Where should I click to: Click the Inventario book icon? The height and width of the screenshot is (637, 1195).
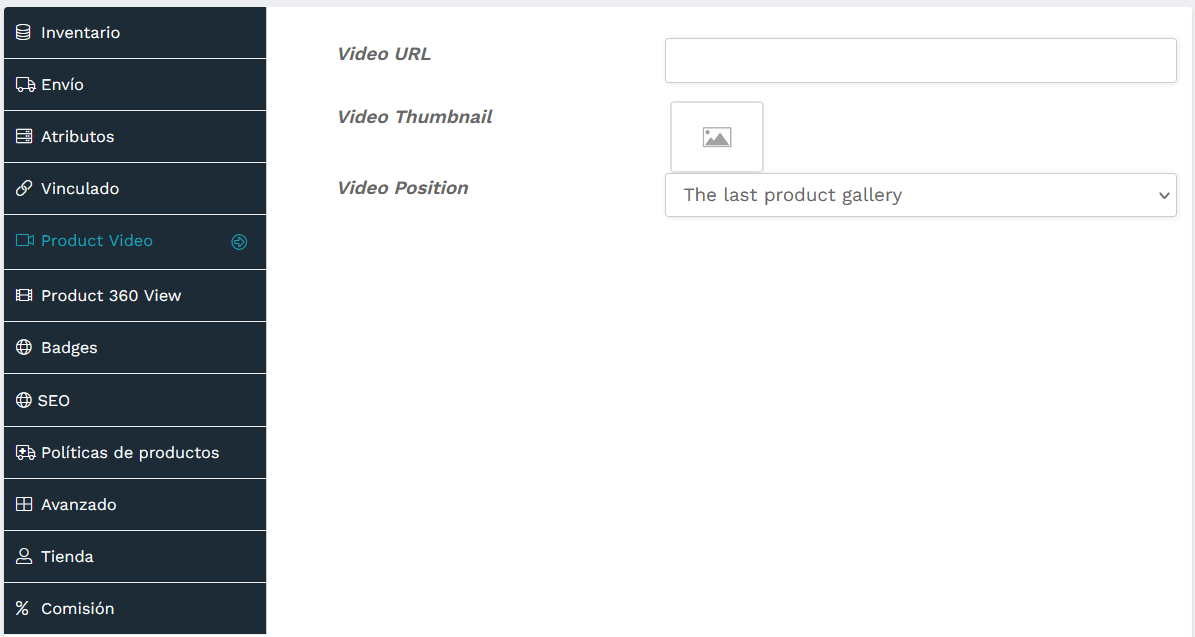coord(22,32)
